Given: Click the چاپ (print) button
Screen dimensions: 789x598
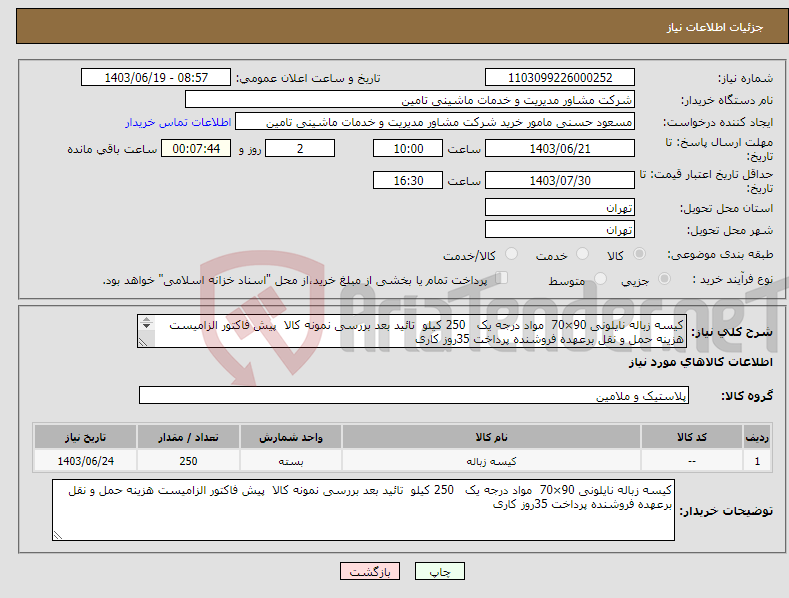Looking at the screenshot, I should (x=439, y=571).
